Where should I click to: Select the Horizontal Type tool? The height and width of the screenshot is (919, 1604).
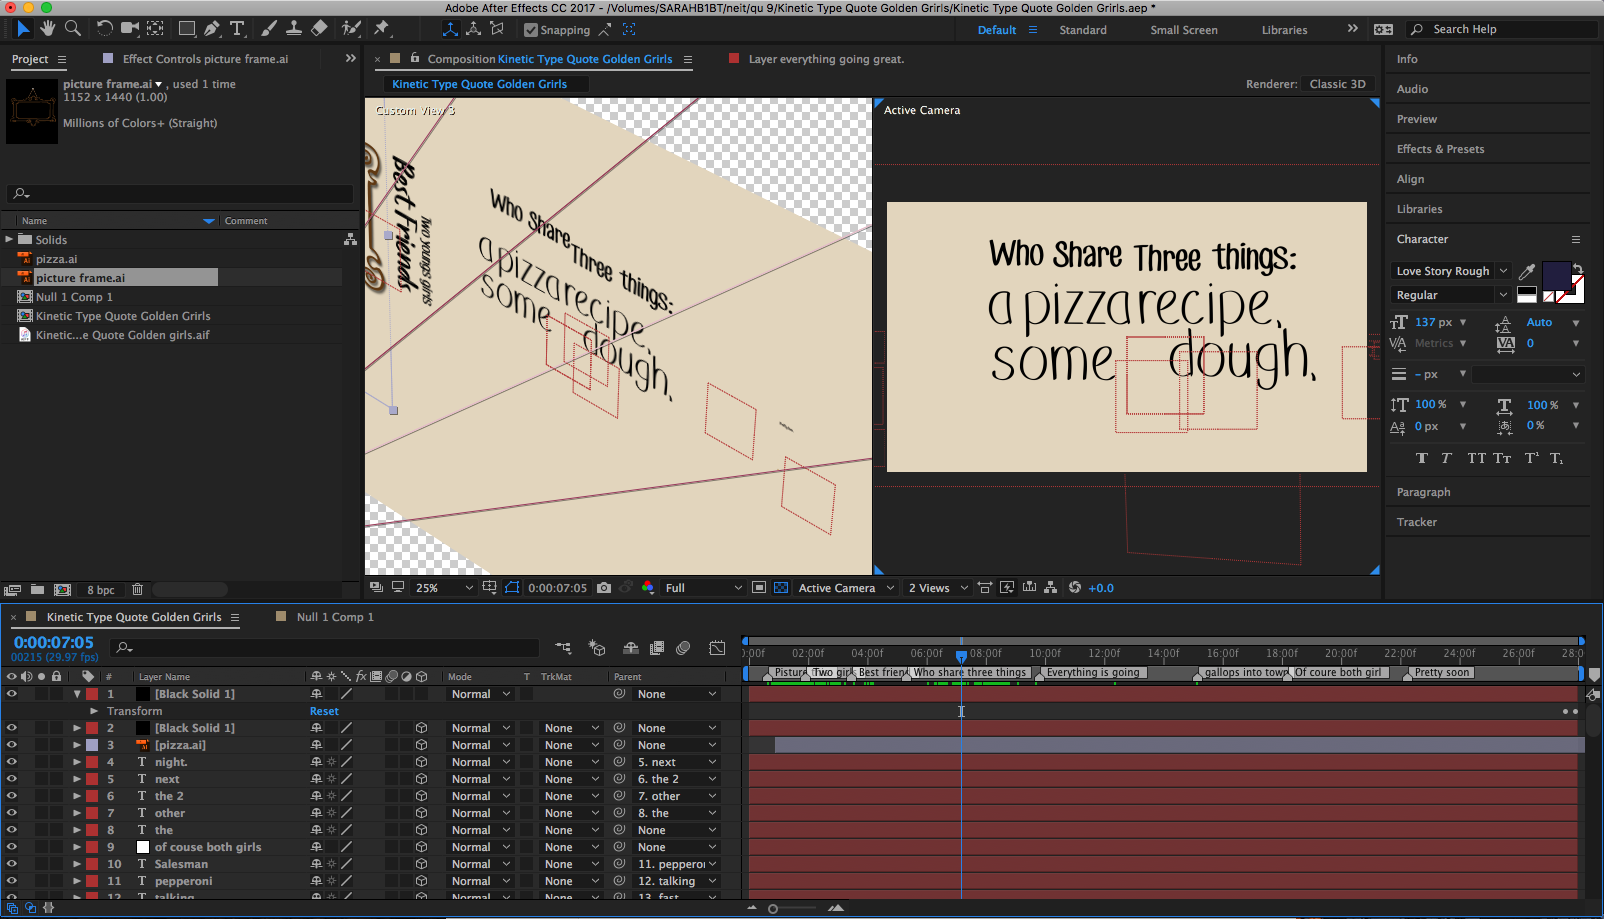[237, 29]
